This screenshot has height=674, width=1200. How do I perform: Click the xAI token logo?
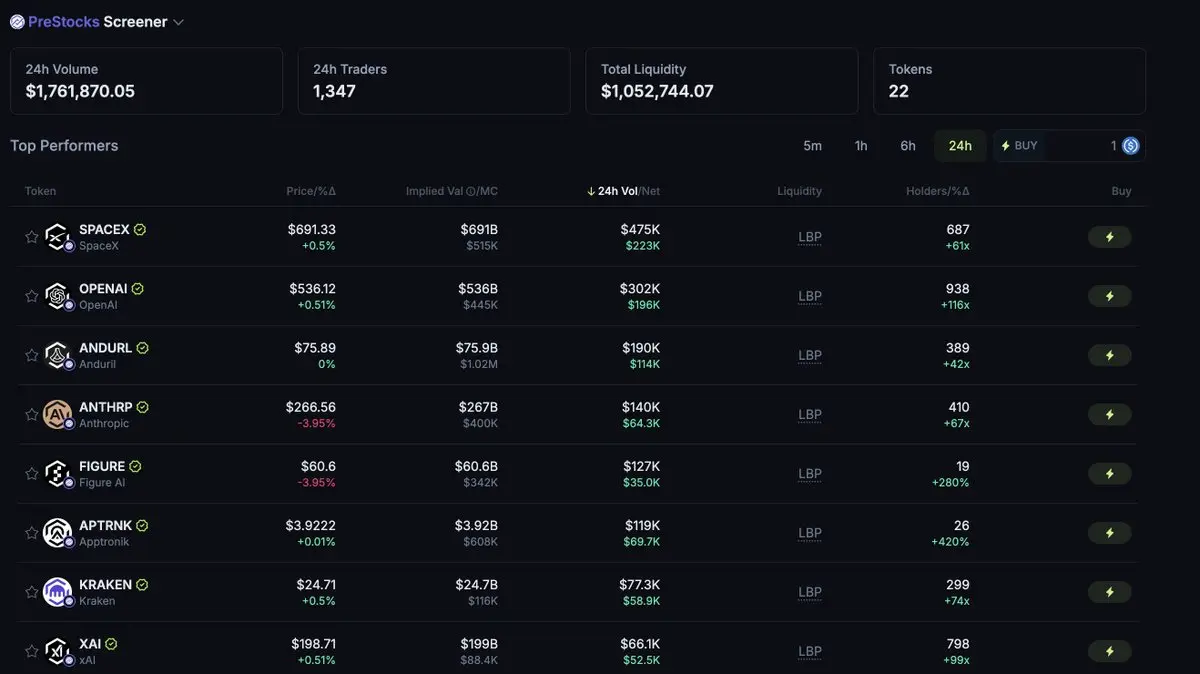pyautogui.click(x=57, y=649)
